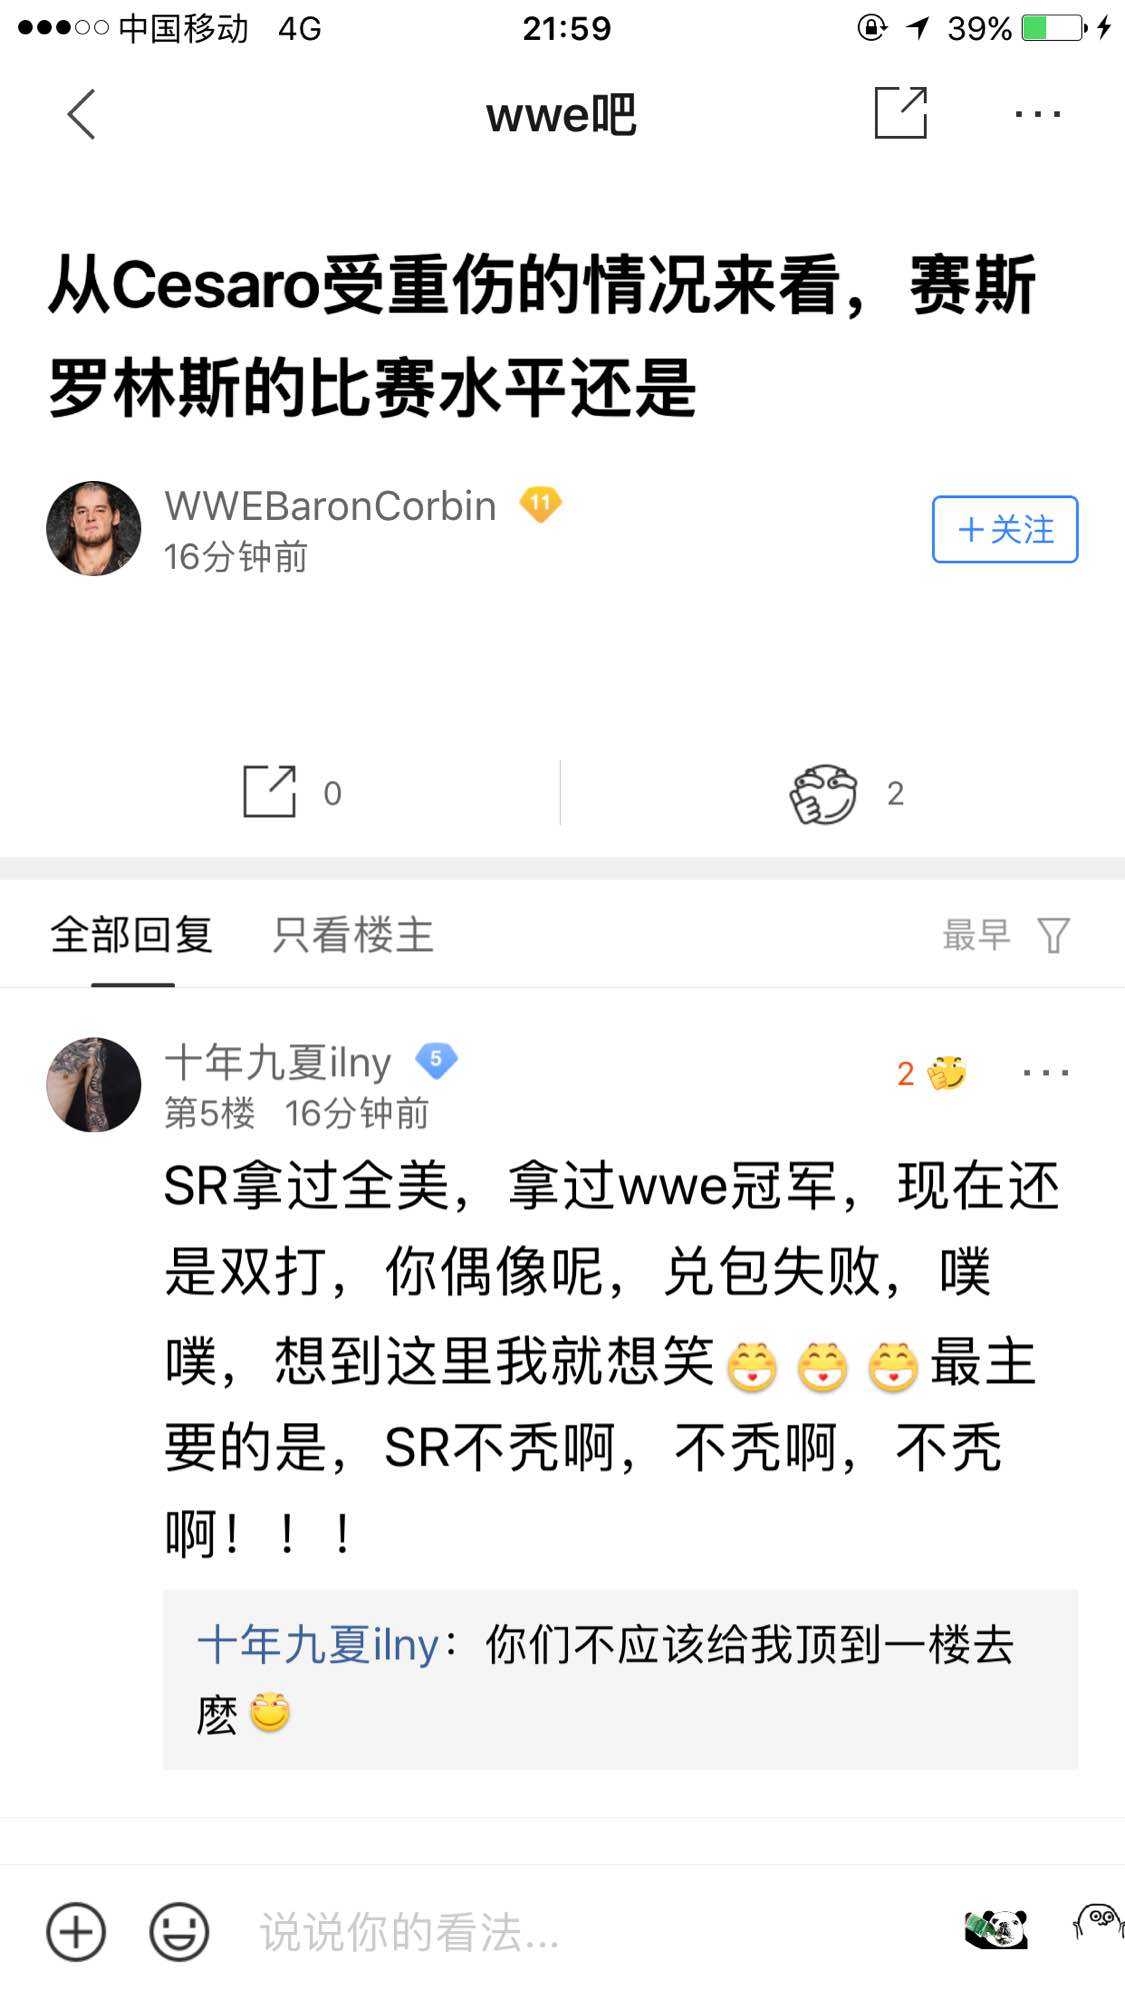This screenshot has height=2000, width=1125.
Task: Tap the 说说你的看法 reply input field
Action: point(590,1932)
